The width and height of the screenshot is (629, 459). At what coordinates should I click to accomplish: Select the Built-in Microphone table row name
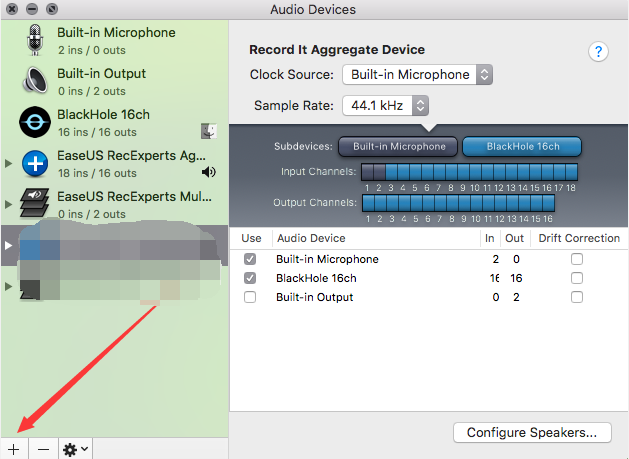327,259
